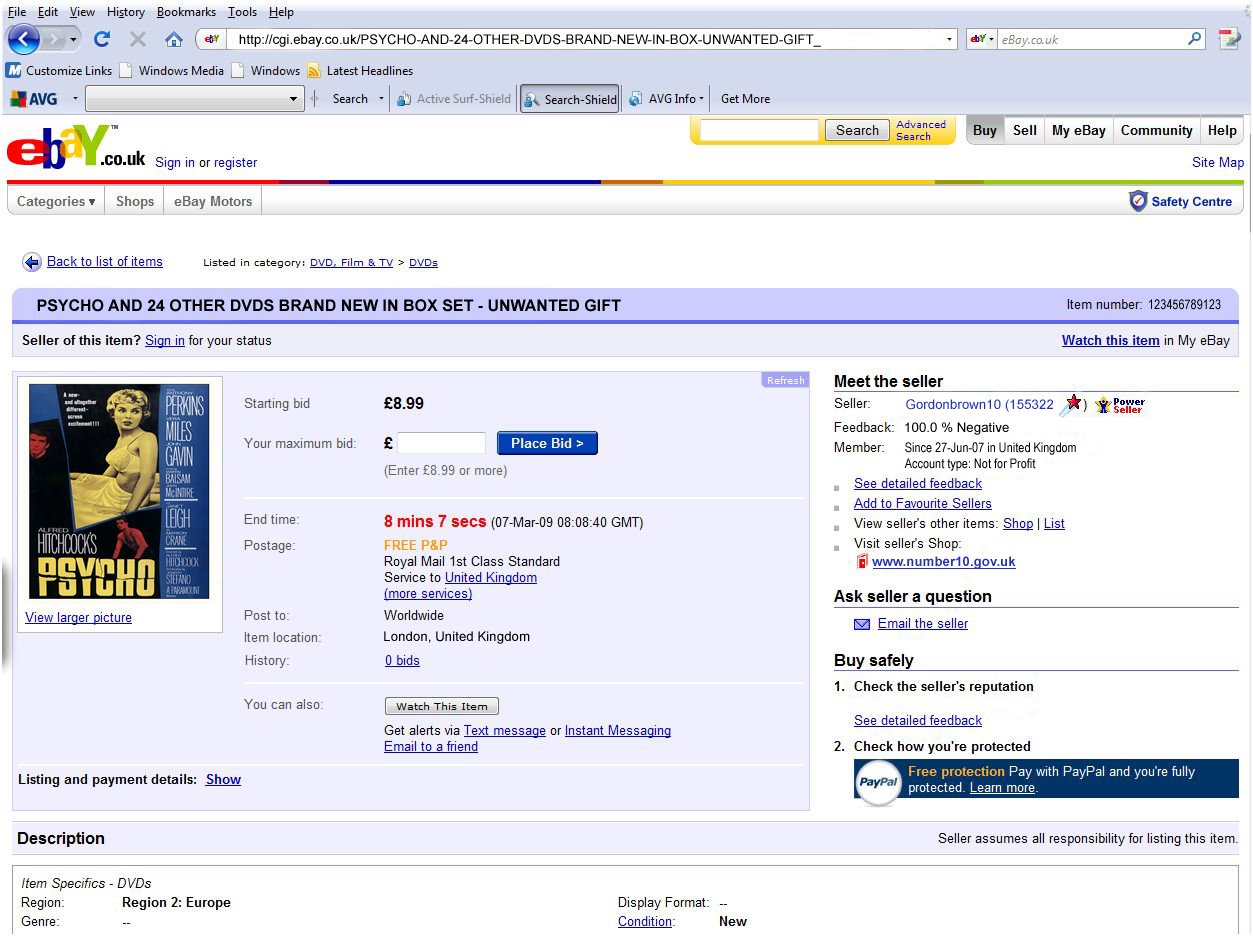Open the Tools menu
Screen dimensions: 1253x936
tap(242, 12)
